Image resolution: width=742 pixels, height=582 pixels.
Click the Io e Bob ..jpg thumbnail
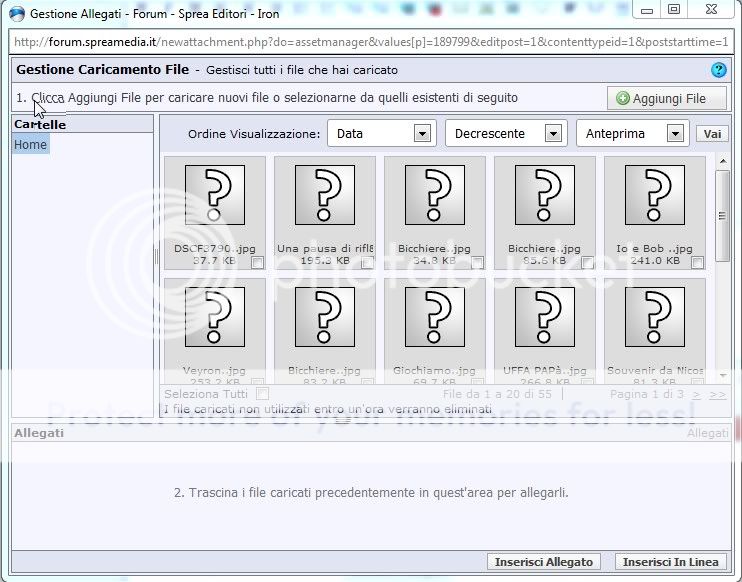pos(654,196)
